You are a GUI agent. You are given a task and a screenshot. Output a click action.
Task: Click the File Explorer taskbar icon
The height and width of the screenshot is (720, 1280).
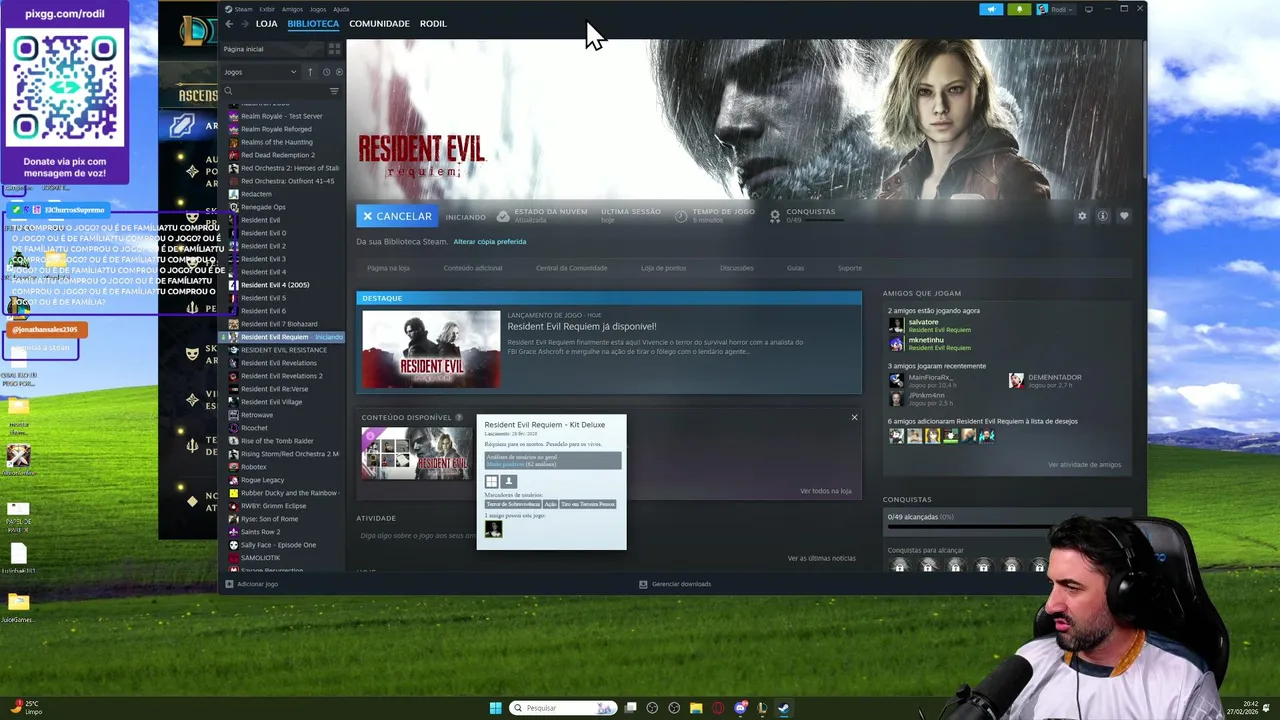pyautogui.click(x=696, y=708)
